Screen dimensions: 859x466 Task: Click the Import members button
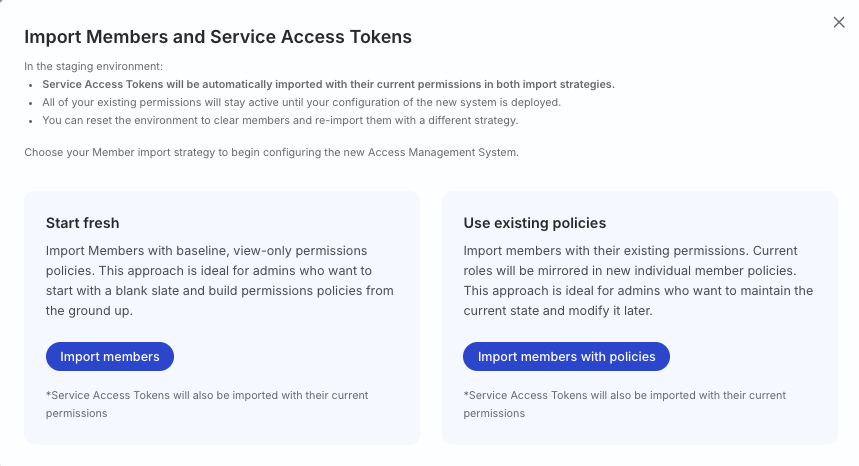coord(110,357)
